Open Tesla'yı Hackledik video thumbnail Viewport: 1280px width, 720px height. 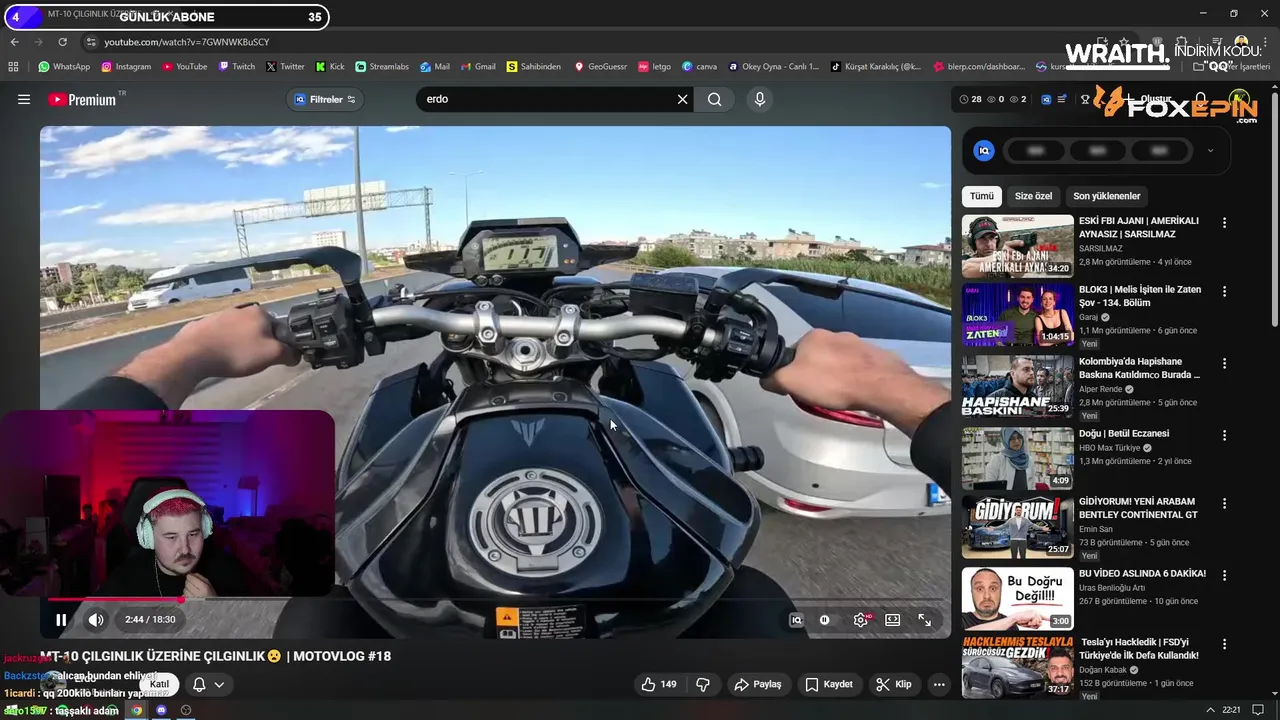click(1017, 667)
